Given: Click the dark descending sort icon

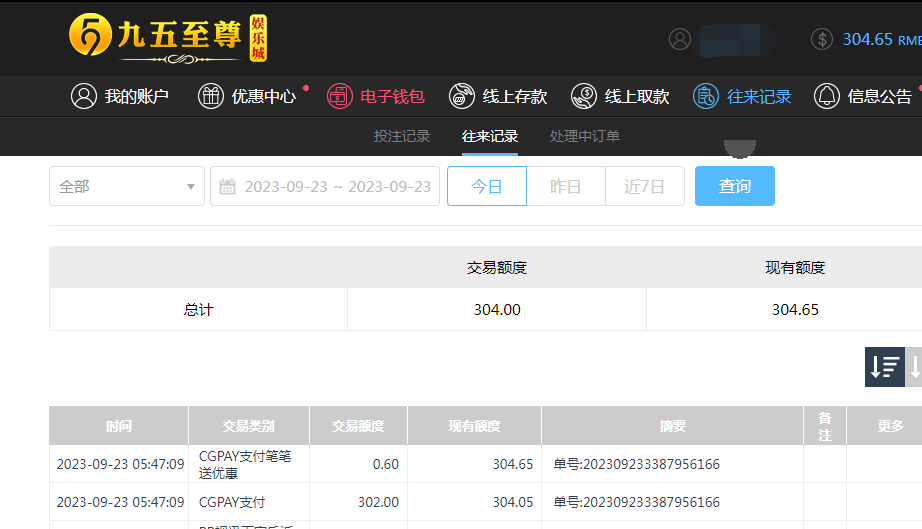Looking at the screenshot, I should point(884,367).
